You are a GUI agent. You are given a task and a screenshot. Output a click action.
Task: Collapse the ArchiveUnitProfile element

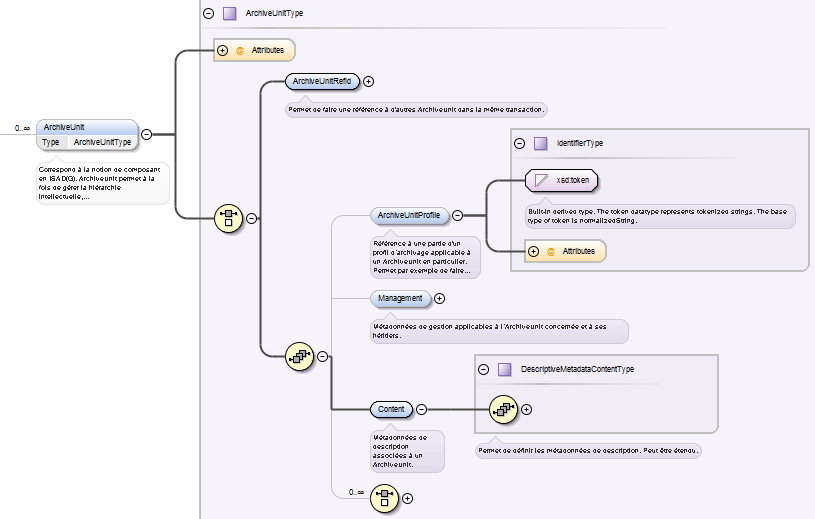(x=457, y=215)
